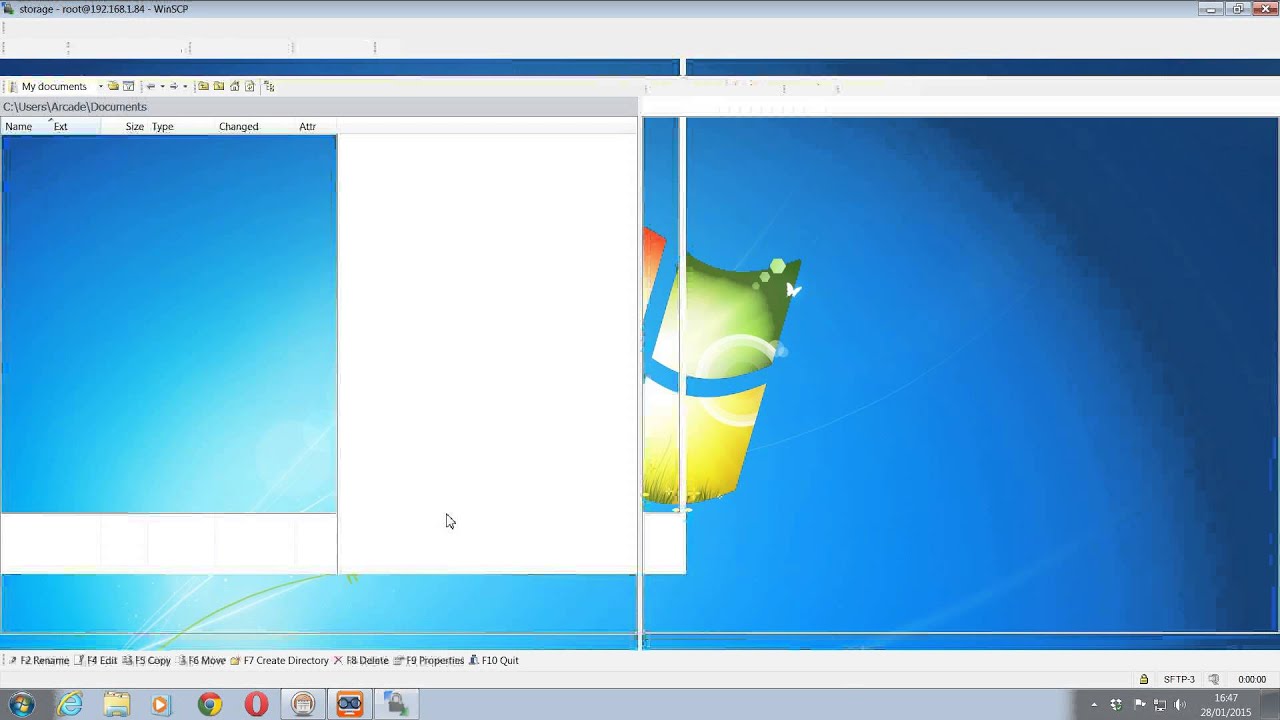Open Windows Media Player from taskbar
Screen dimensions: 1280x720
pos(163,704)
